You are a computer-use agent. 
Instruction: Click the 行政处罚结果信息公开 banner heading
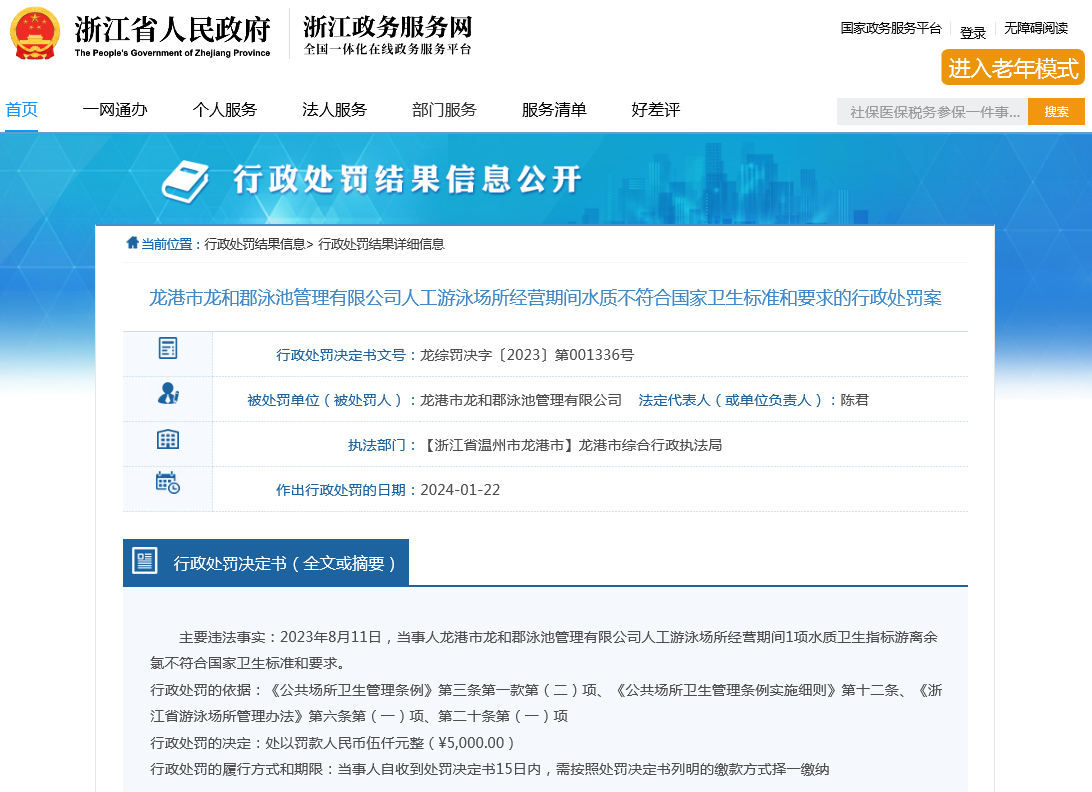coord(407,179)
